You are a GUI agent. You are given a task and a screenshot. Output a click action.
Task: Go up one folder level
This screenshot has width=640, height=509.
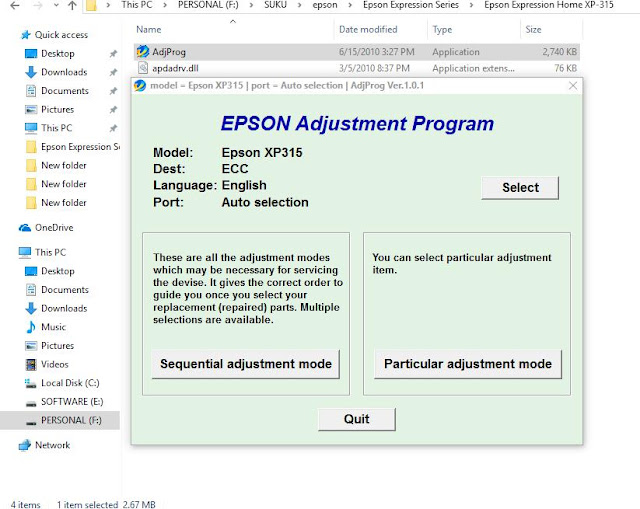[x=72, y=5]
